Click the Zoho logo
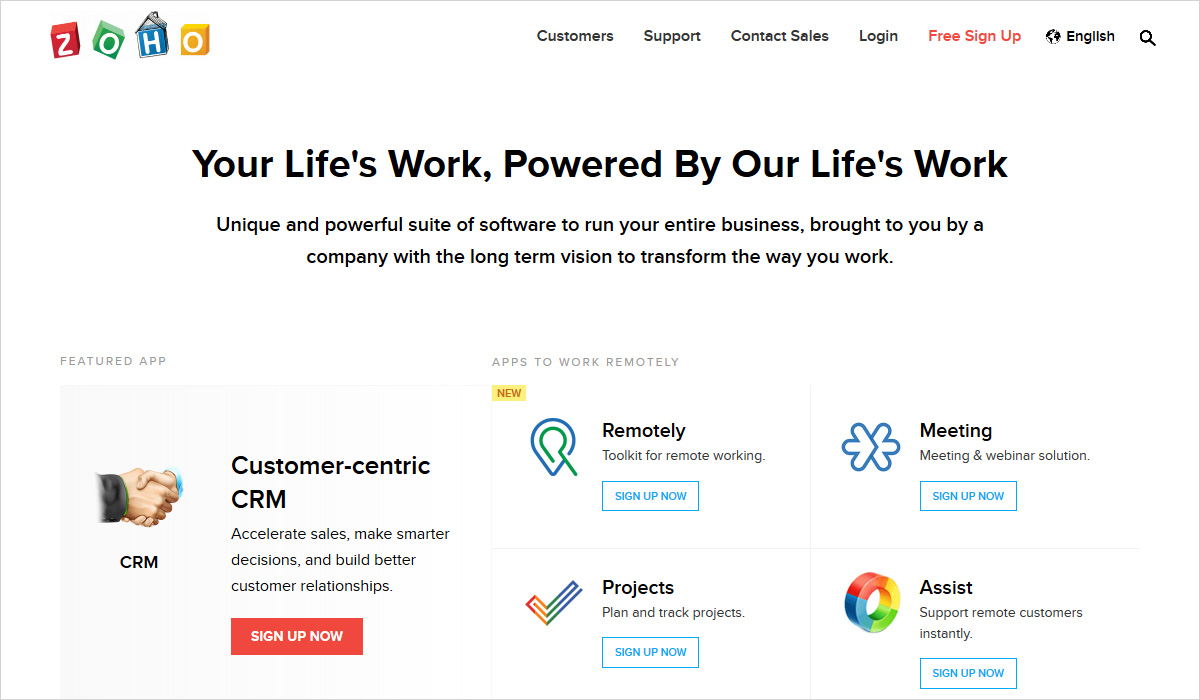This screenshot has height=700, width=1200. (130, 37)
